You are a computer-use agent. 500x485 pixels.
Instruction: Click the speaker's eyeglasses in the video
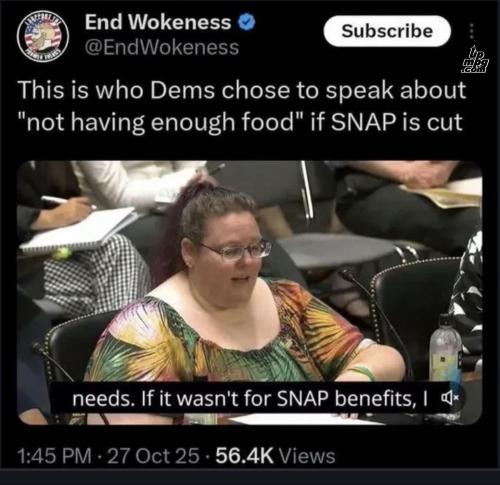(x=235, y=251)
